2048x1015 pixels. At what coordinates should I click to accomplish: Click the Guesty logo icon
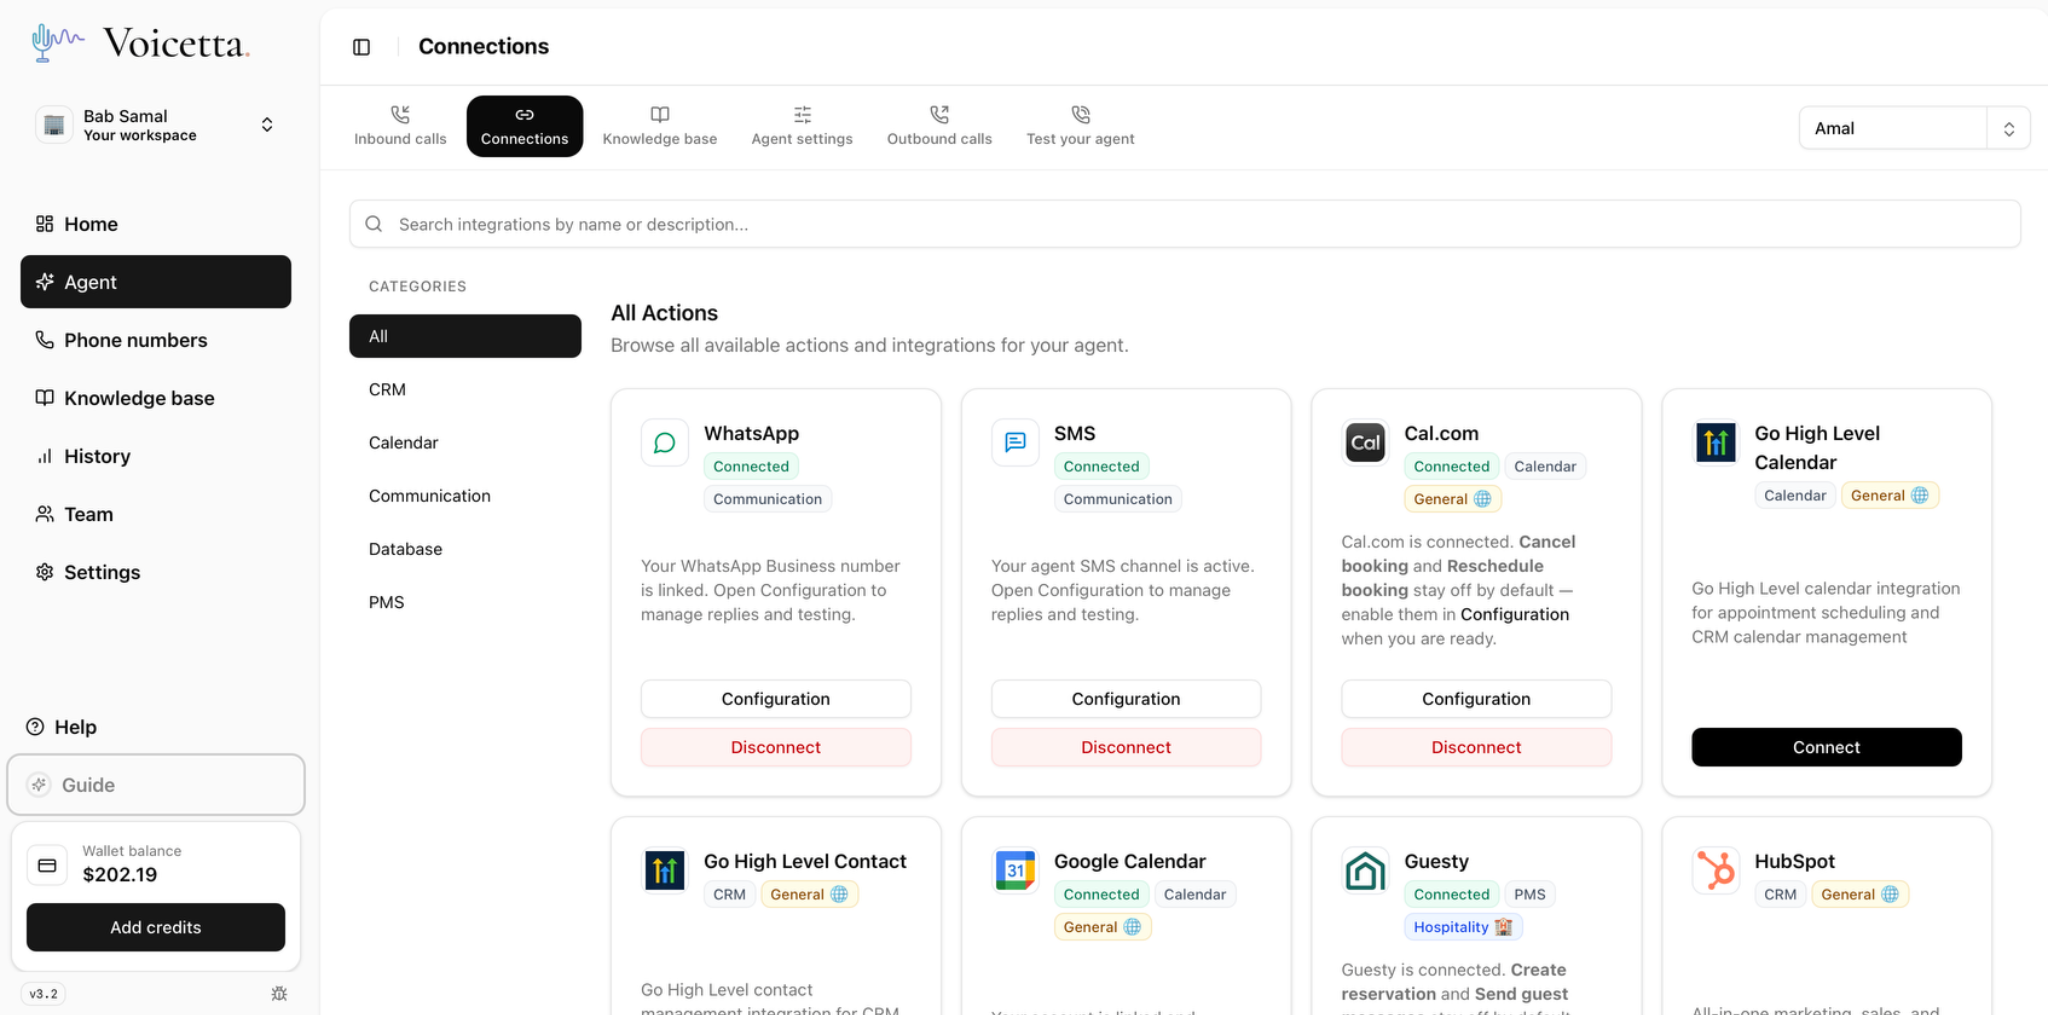coord(1365,871)
